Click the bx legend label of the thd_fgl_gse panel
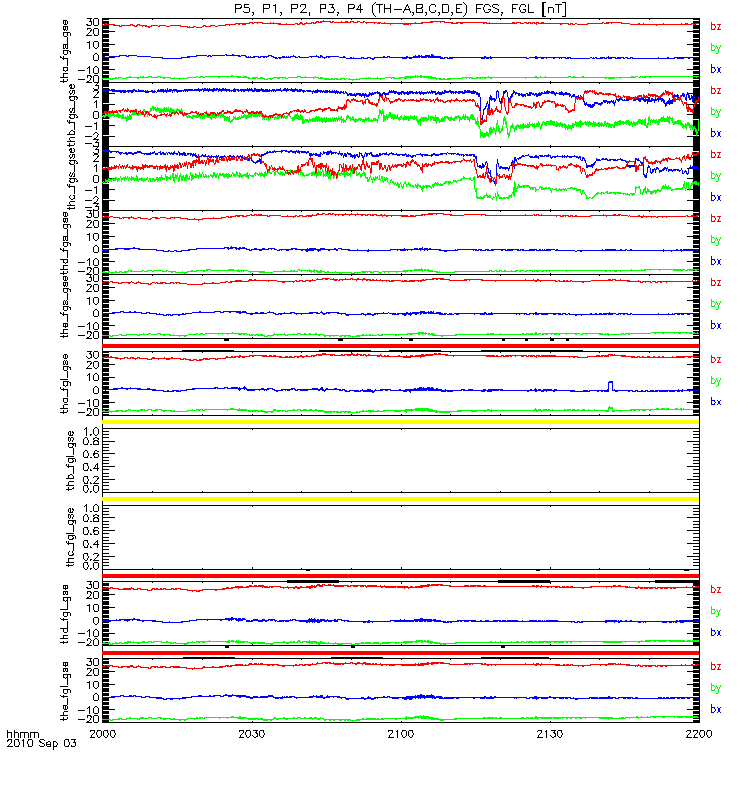Image resolution: width=750 pixels, height=800 pixels. (716, 632)
